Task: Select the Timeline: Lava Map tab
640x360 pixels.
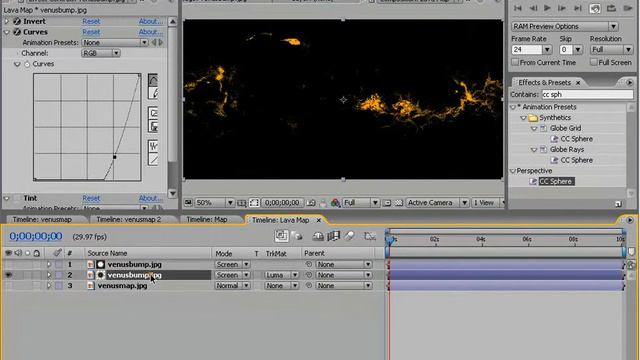Action: click(280, 220)
